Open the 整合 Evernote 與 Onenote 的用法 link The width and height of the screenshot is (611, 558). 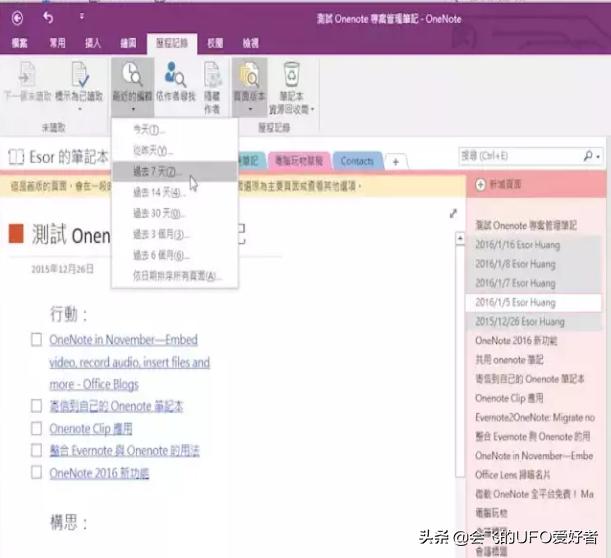click(x=124, y=451)
